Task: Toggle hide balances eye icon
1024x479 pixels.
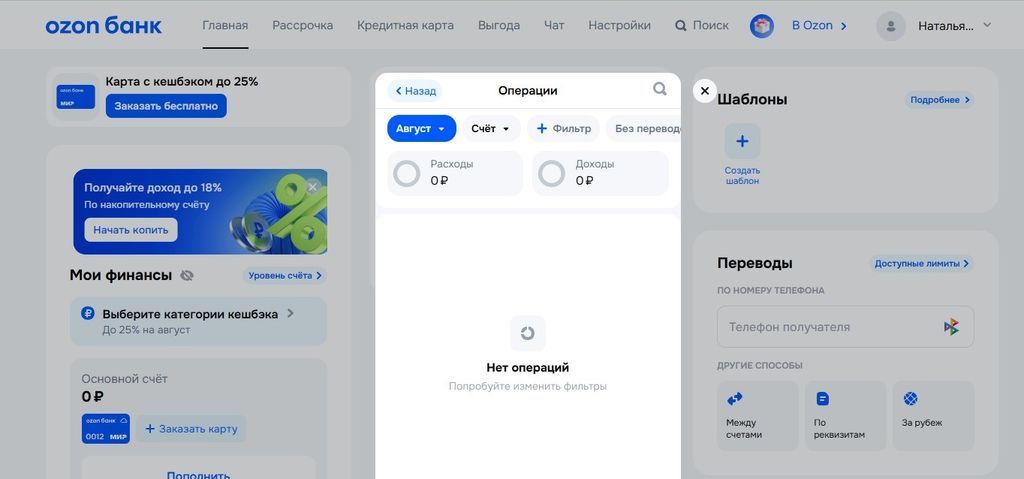Action: tap(187, 276)
